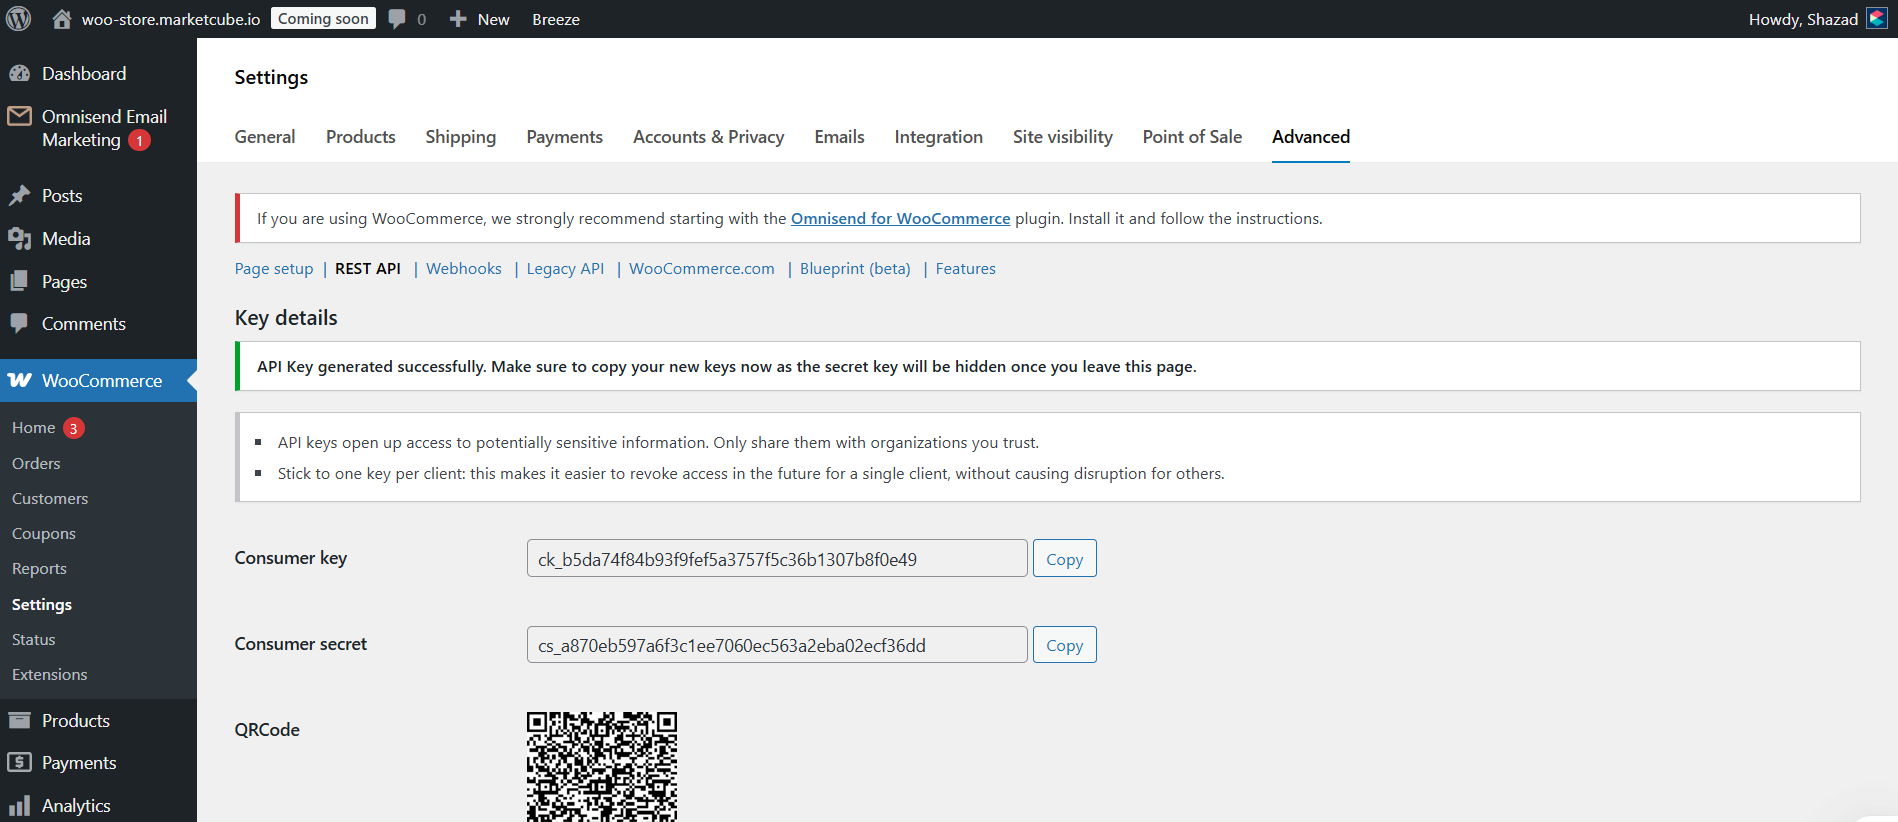
Task: Open Media library icon in the sidebar
Action: [19, 239]
